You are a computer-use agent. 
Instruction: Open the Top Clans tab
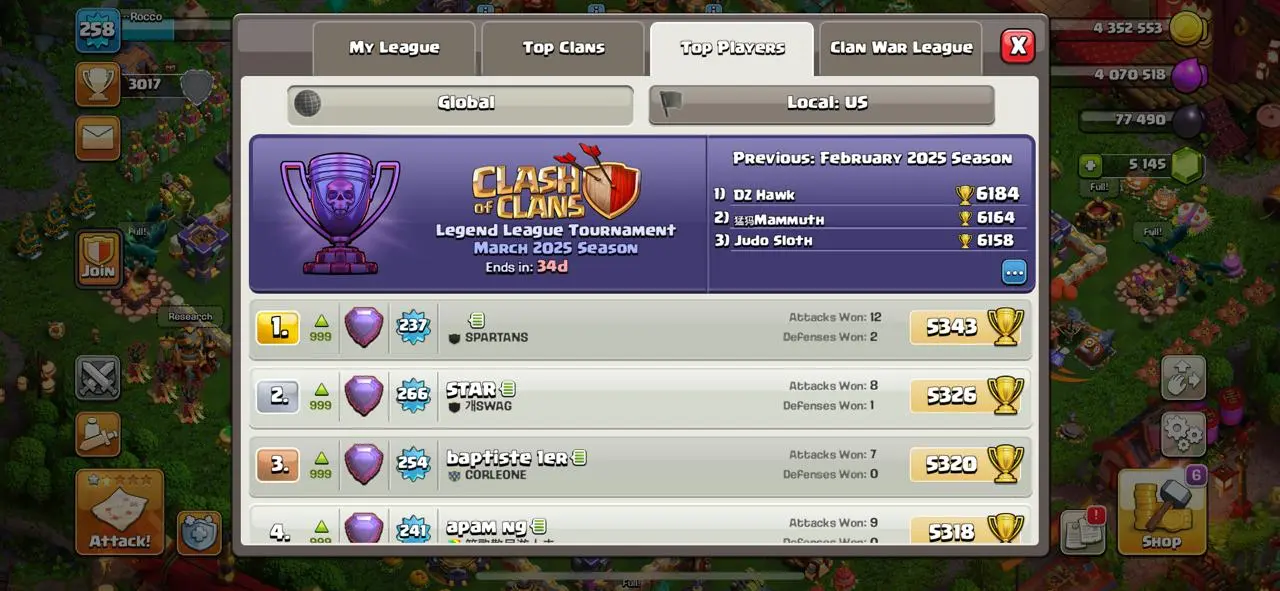(x=563, y=48)
